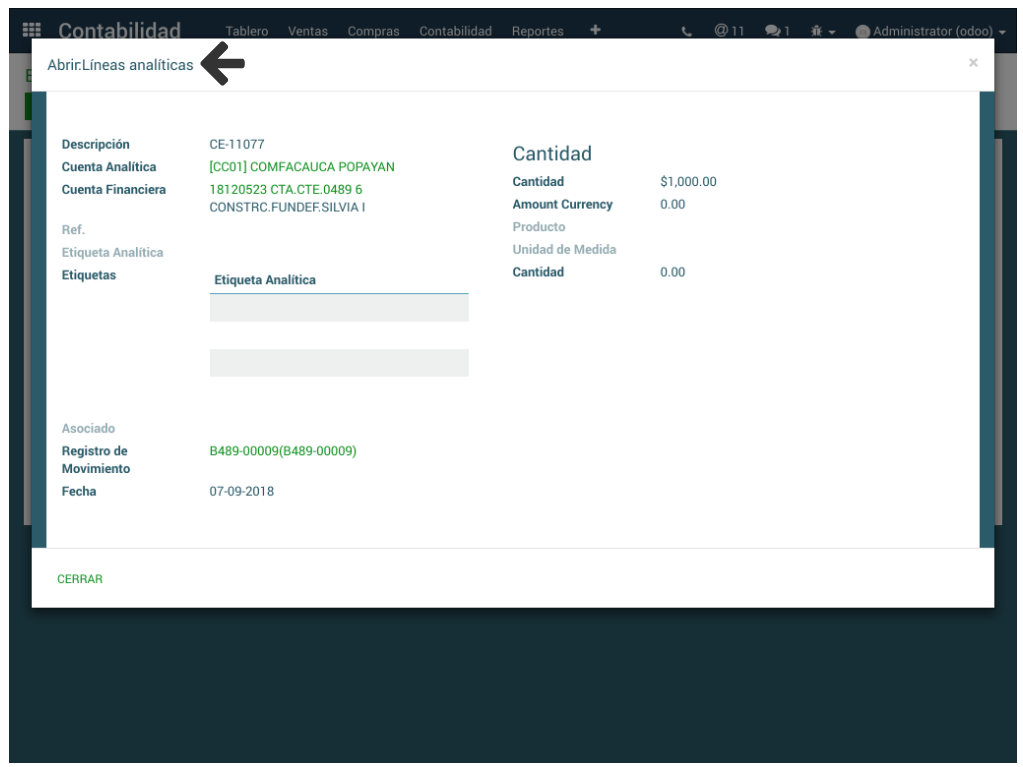Open the Compras menu
The width and height of the screenshot is (1023, 767).
click(373, 31)
